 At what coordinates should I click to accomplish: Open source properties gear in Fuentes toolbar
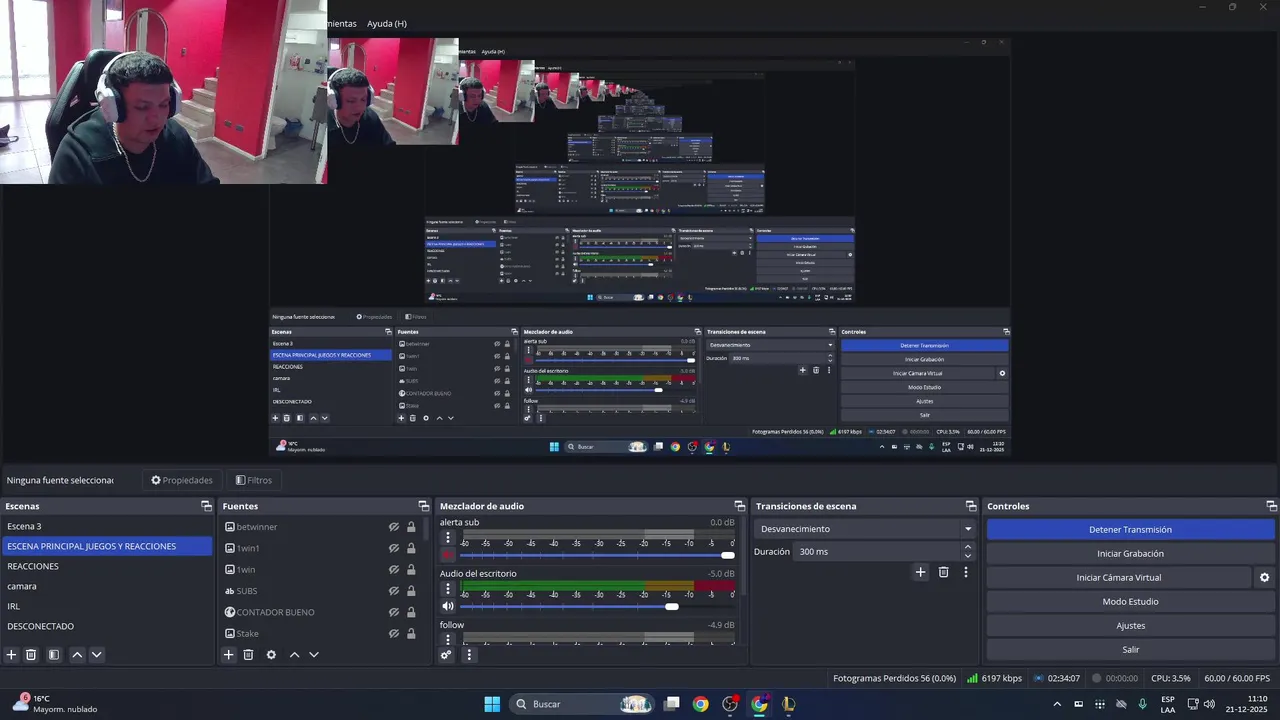click(271, 655)
